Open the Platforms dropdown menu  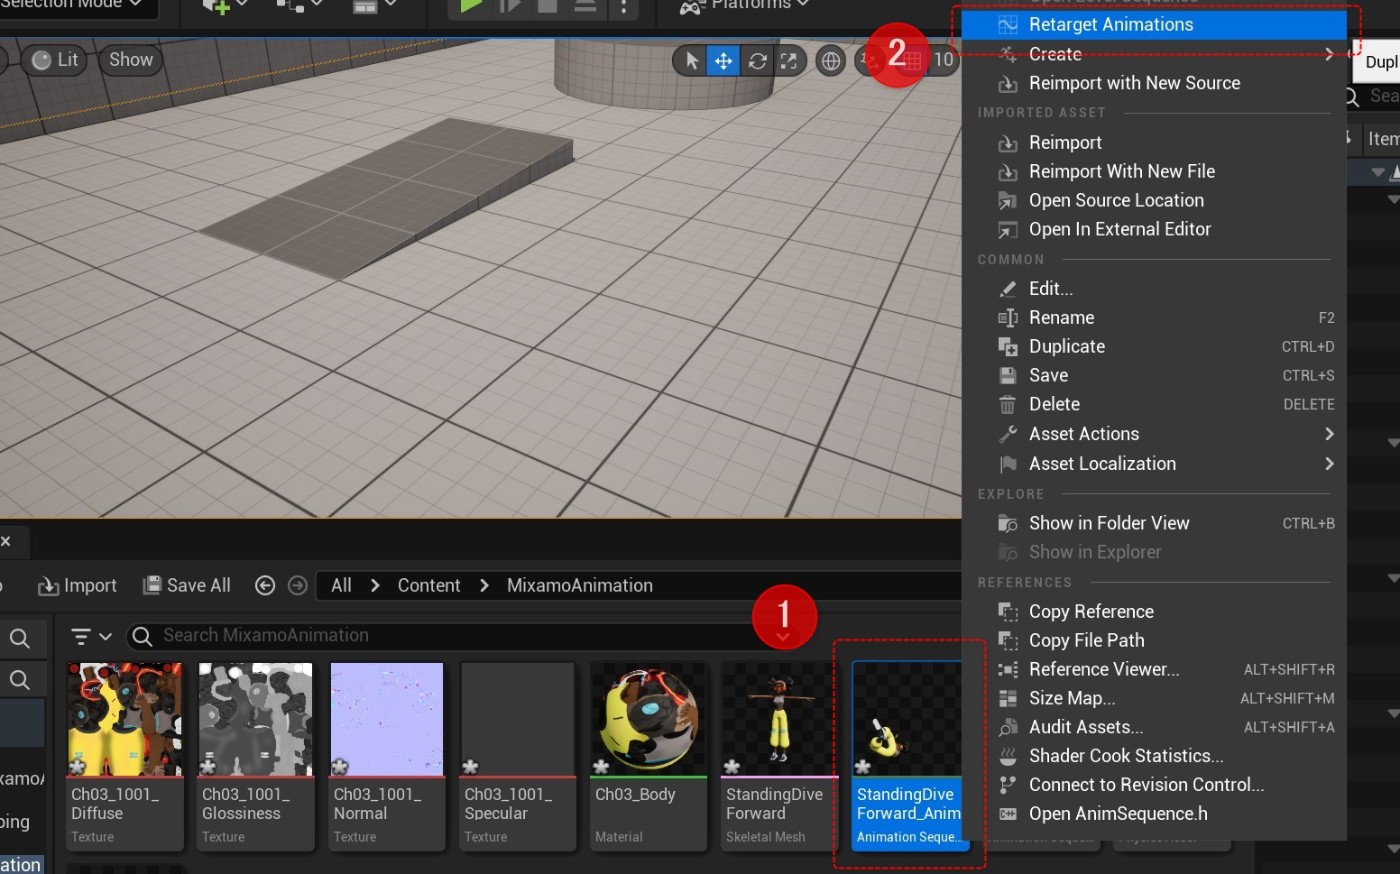tap(744, 5)
